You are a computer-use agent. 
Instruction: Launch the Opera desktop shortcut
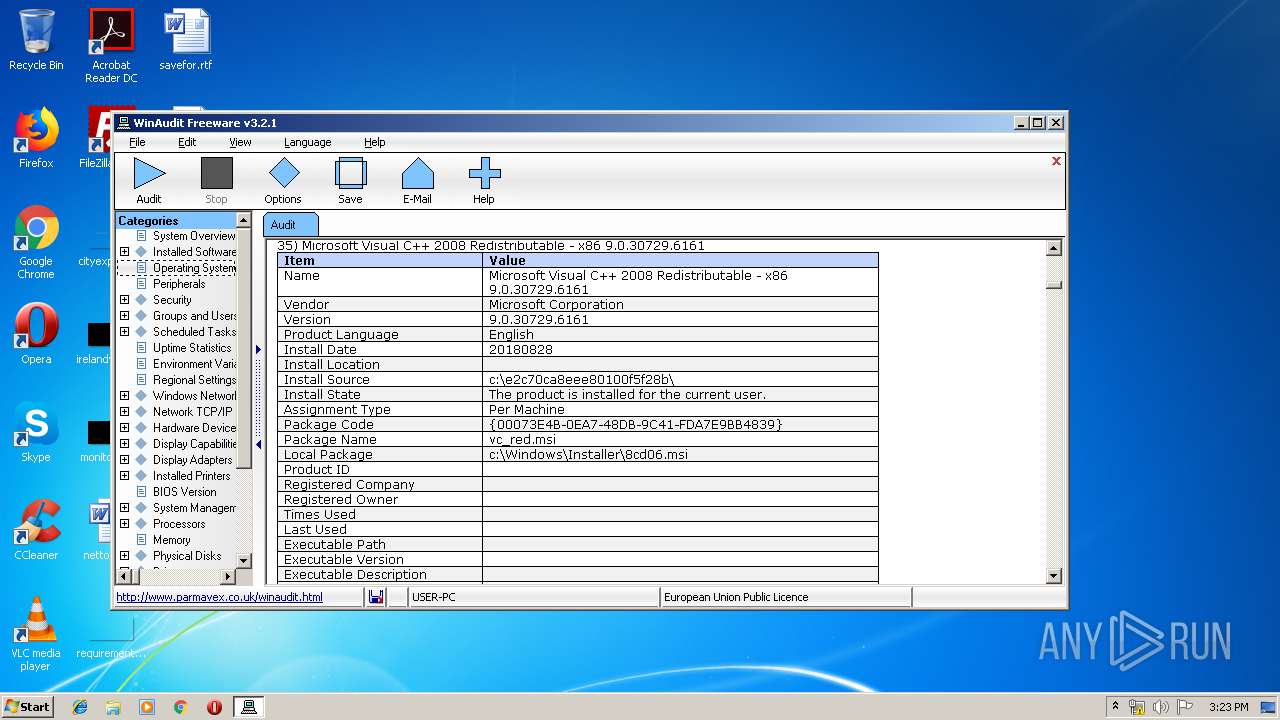[x=36, y=334]
